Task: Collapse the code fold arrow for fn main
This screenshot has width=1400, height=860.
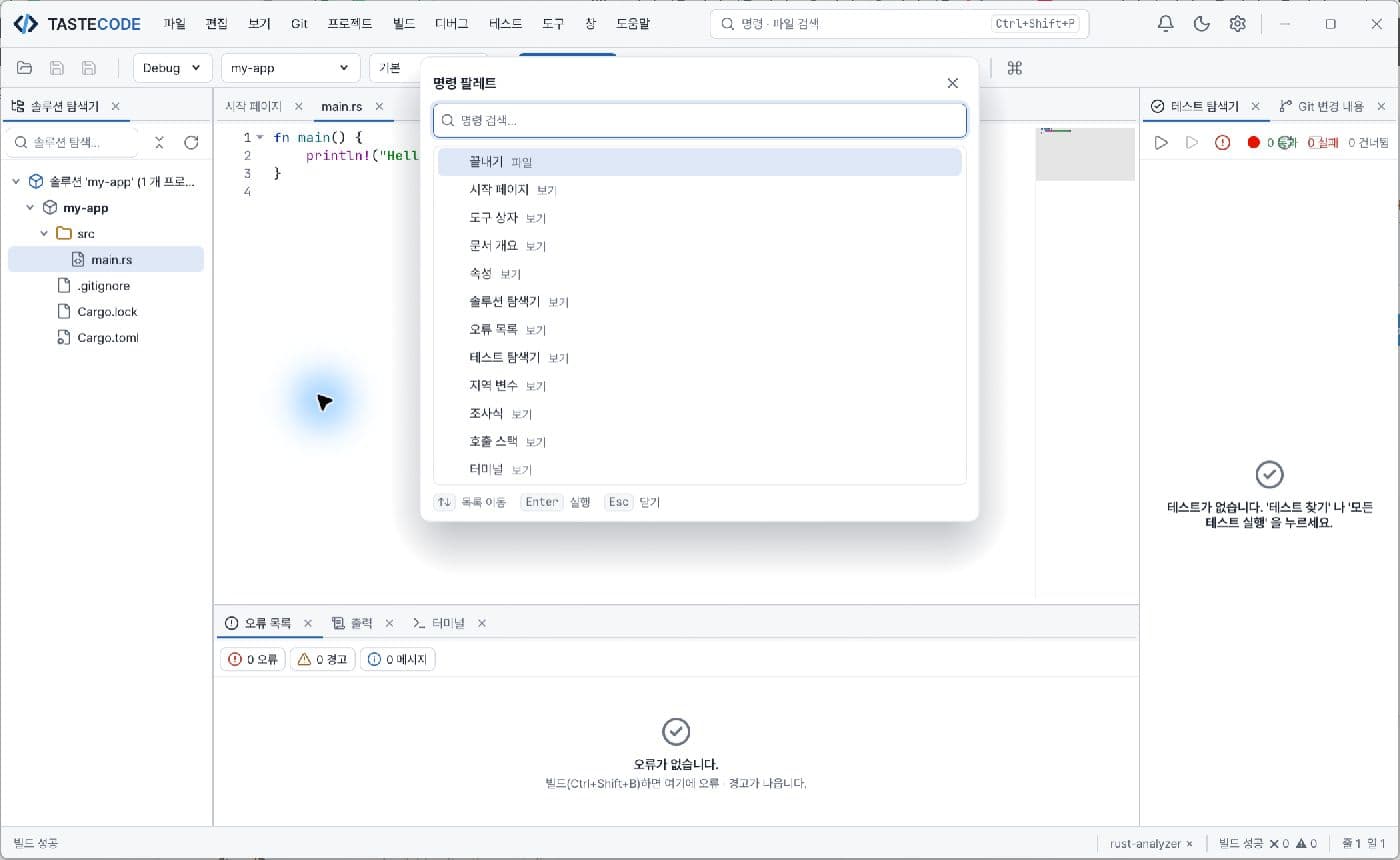Action: 260,137
